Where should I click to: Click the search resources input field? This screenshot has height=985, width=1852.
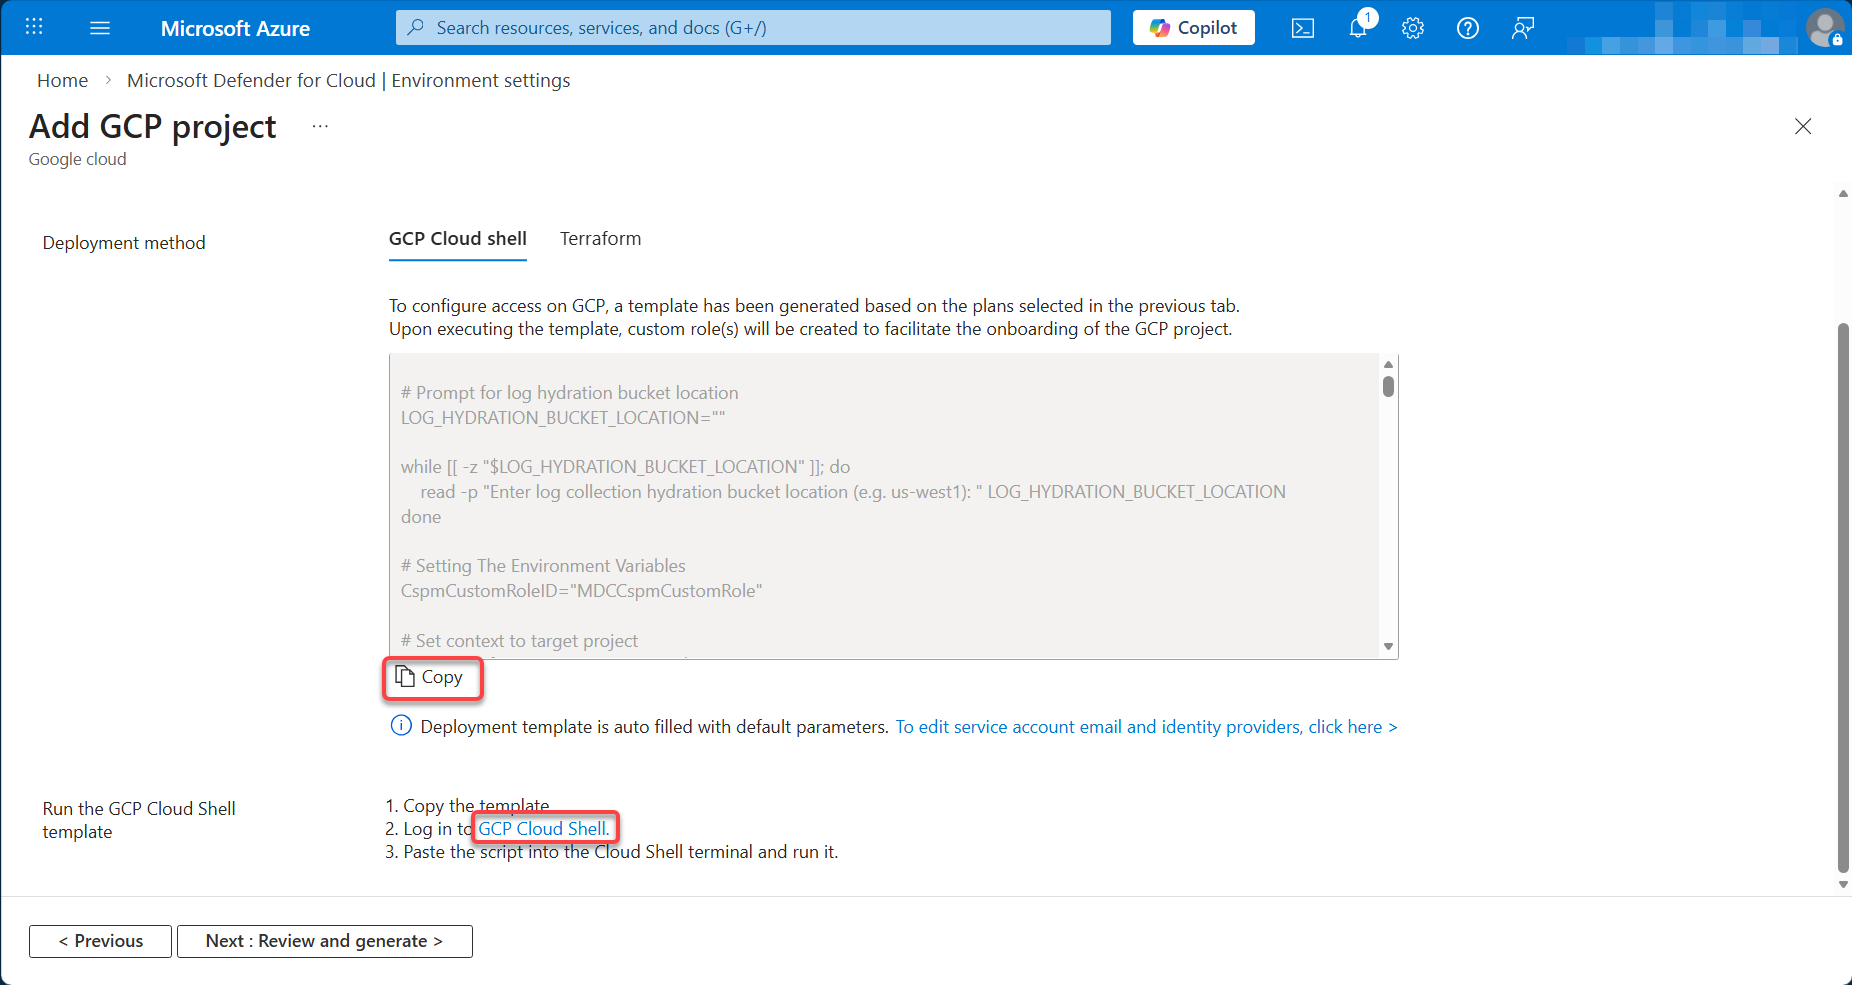pyautogui.click(x=760, y=28)
